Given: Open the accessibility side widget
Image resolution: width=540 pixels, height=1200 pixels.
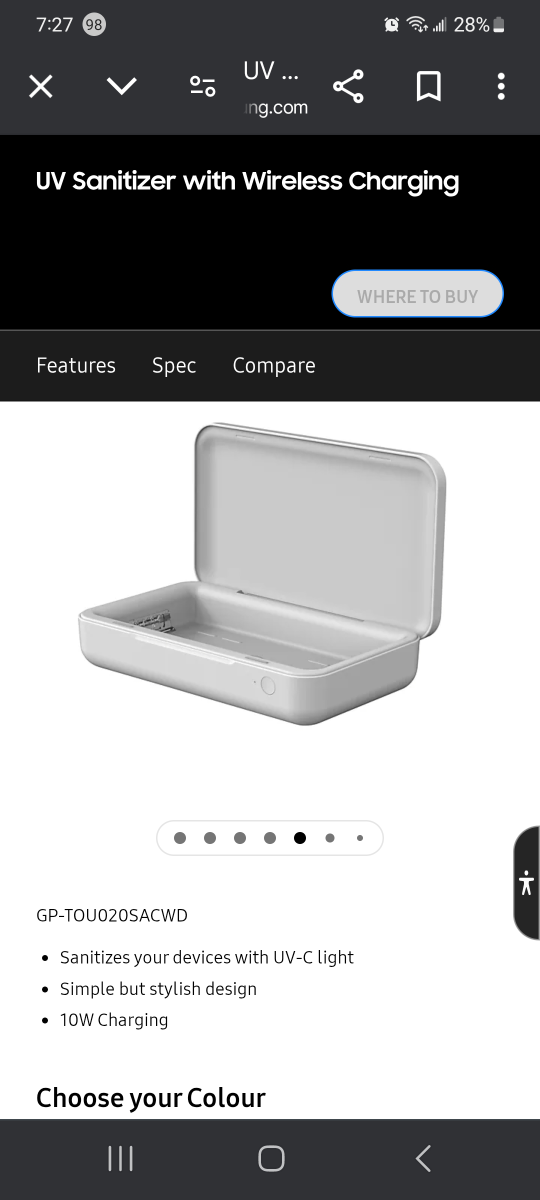Looking at the screenshot, I should coord(527,883).
